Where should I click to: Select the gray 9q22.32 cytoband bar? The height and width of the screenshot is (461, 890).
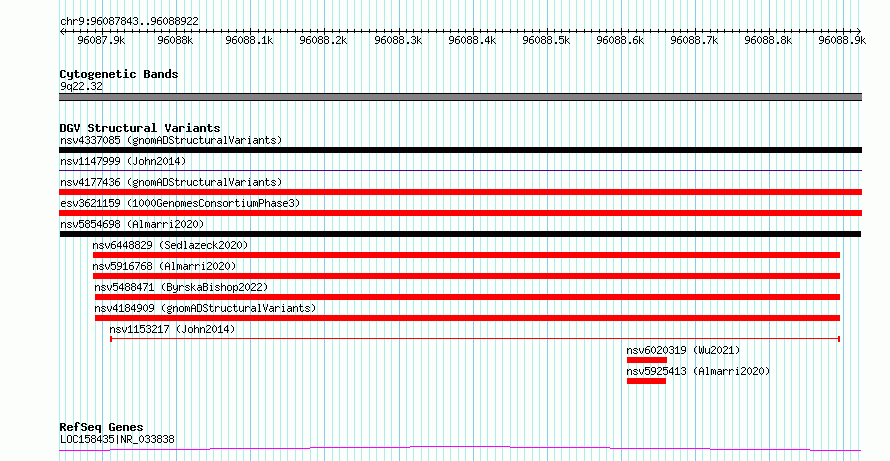[x=460, y=97]
